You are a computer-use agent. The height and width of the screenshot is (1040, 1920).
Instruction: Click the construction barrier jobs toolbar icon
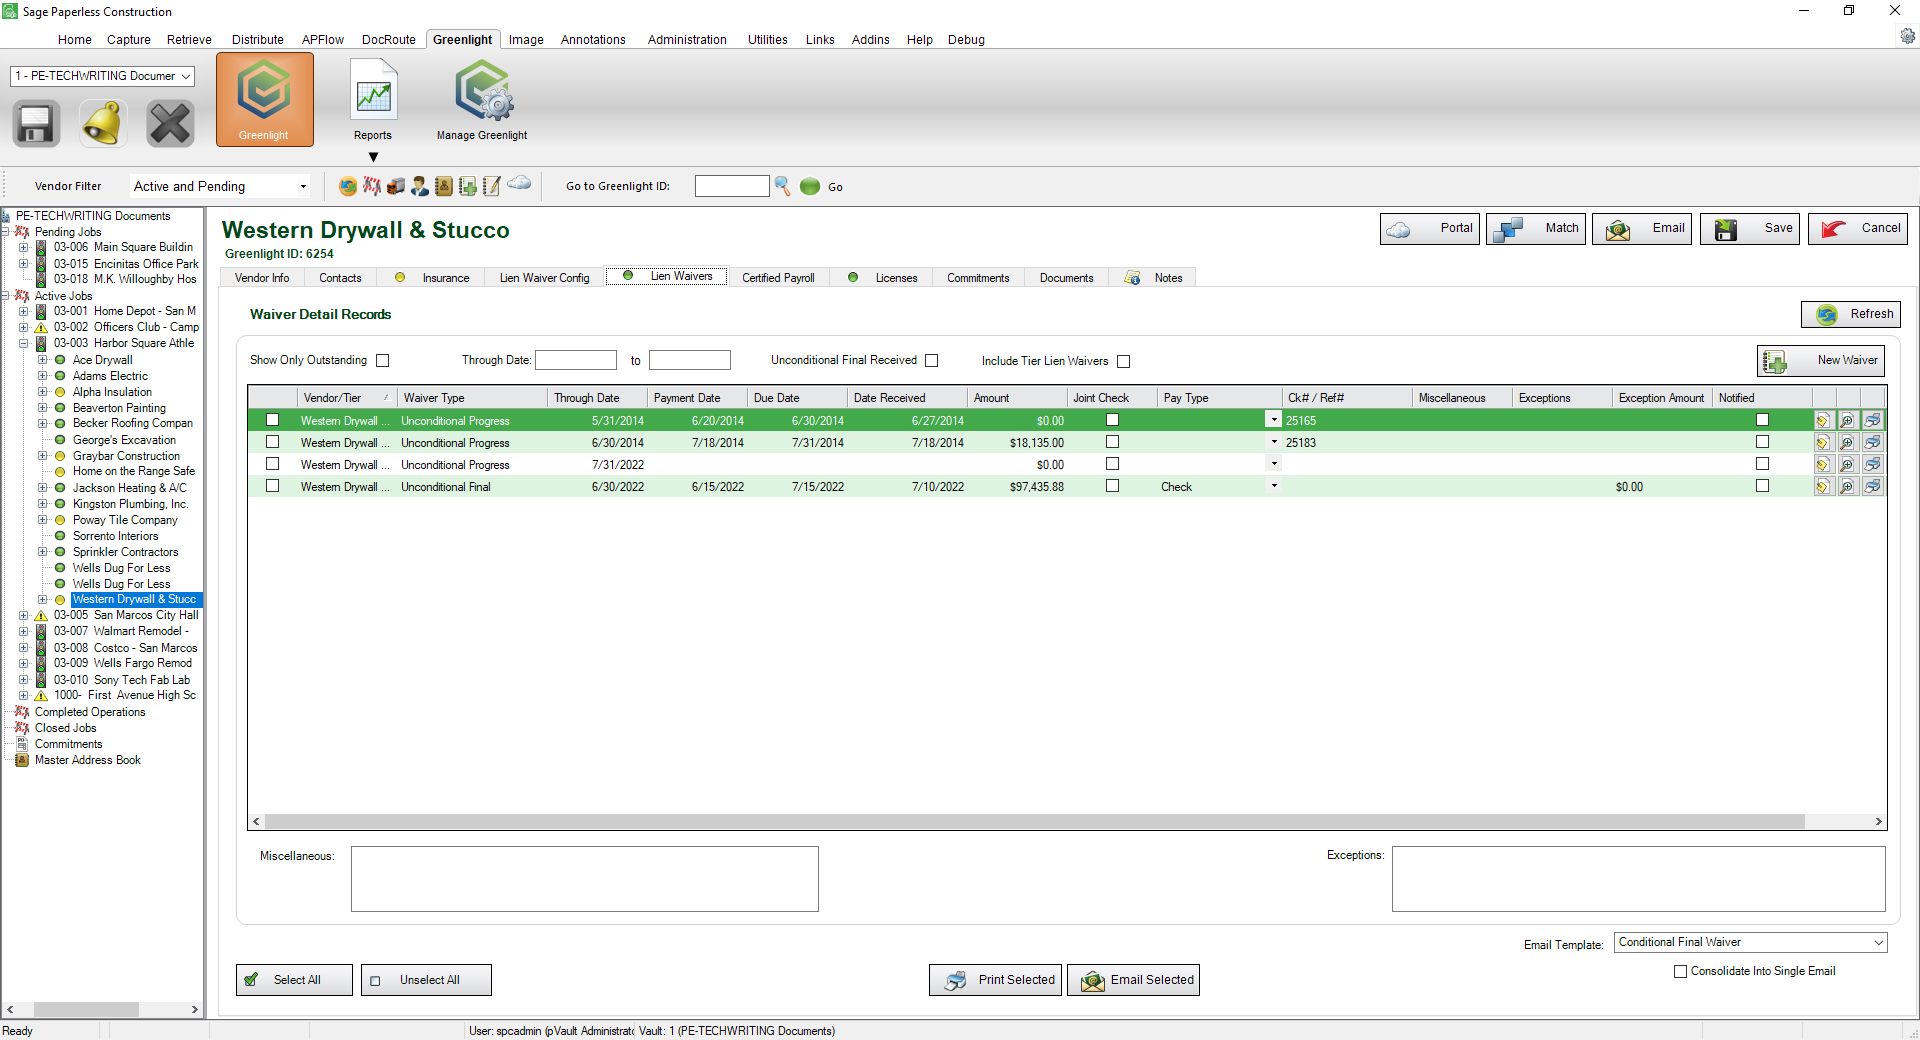[x=372, y=186]
